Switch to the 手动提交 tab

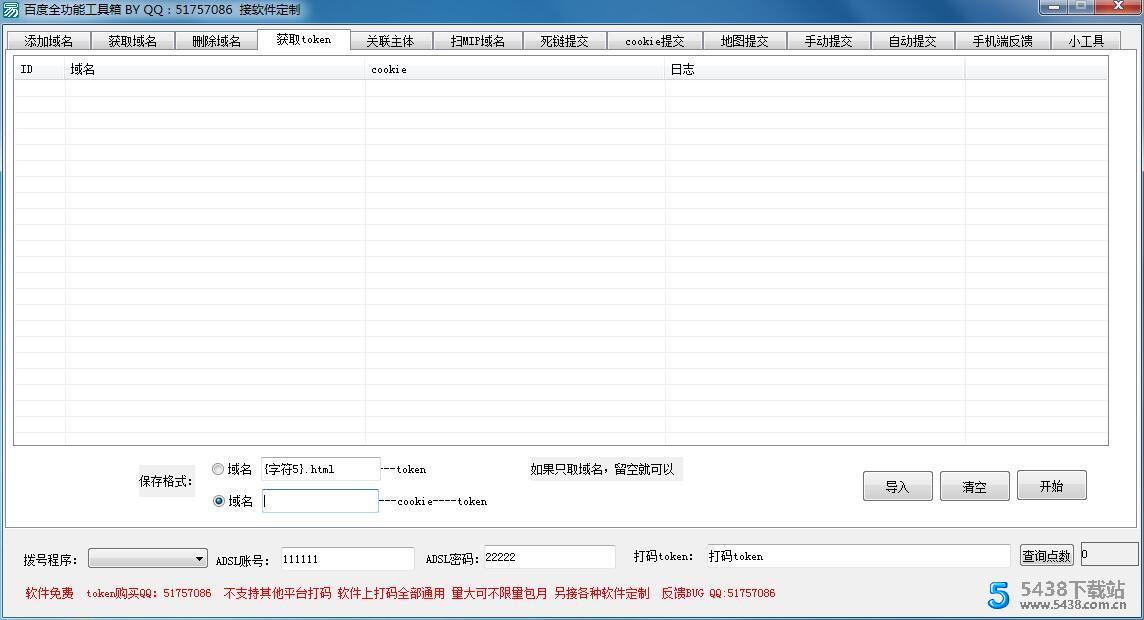pyautogui.click(x=830, y=41)
